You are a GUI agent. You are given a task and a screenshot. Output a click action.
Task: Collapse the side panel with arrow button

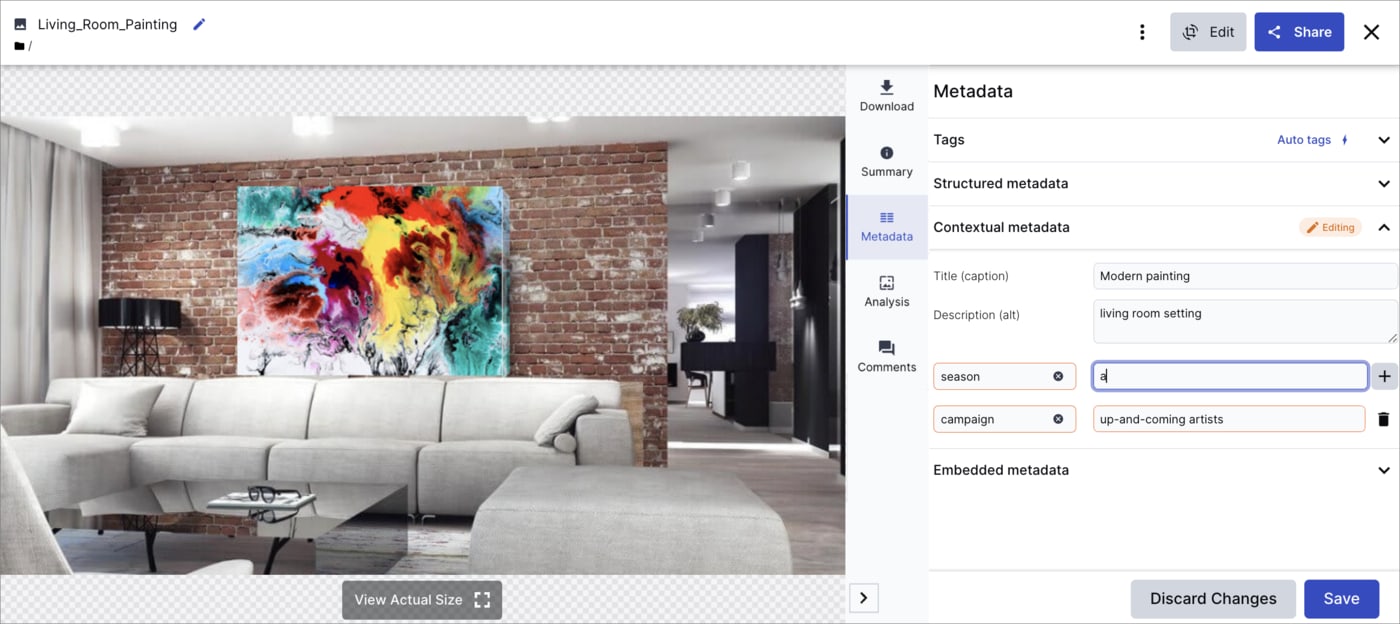click(x=863, y=598)
